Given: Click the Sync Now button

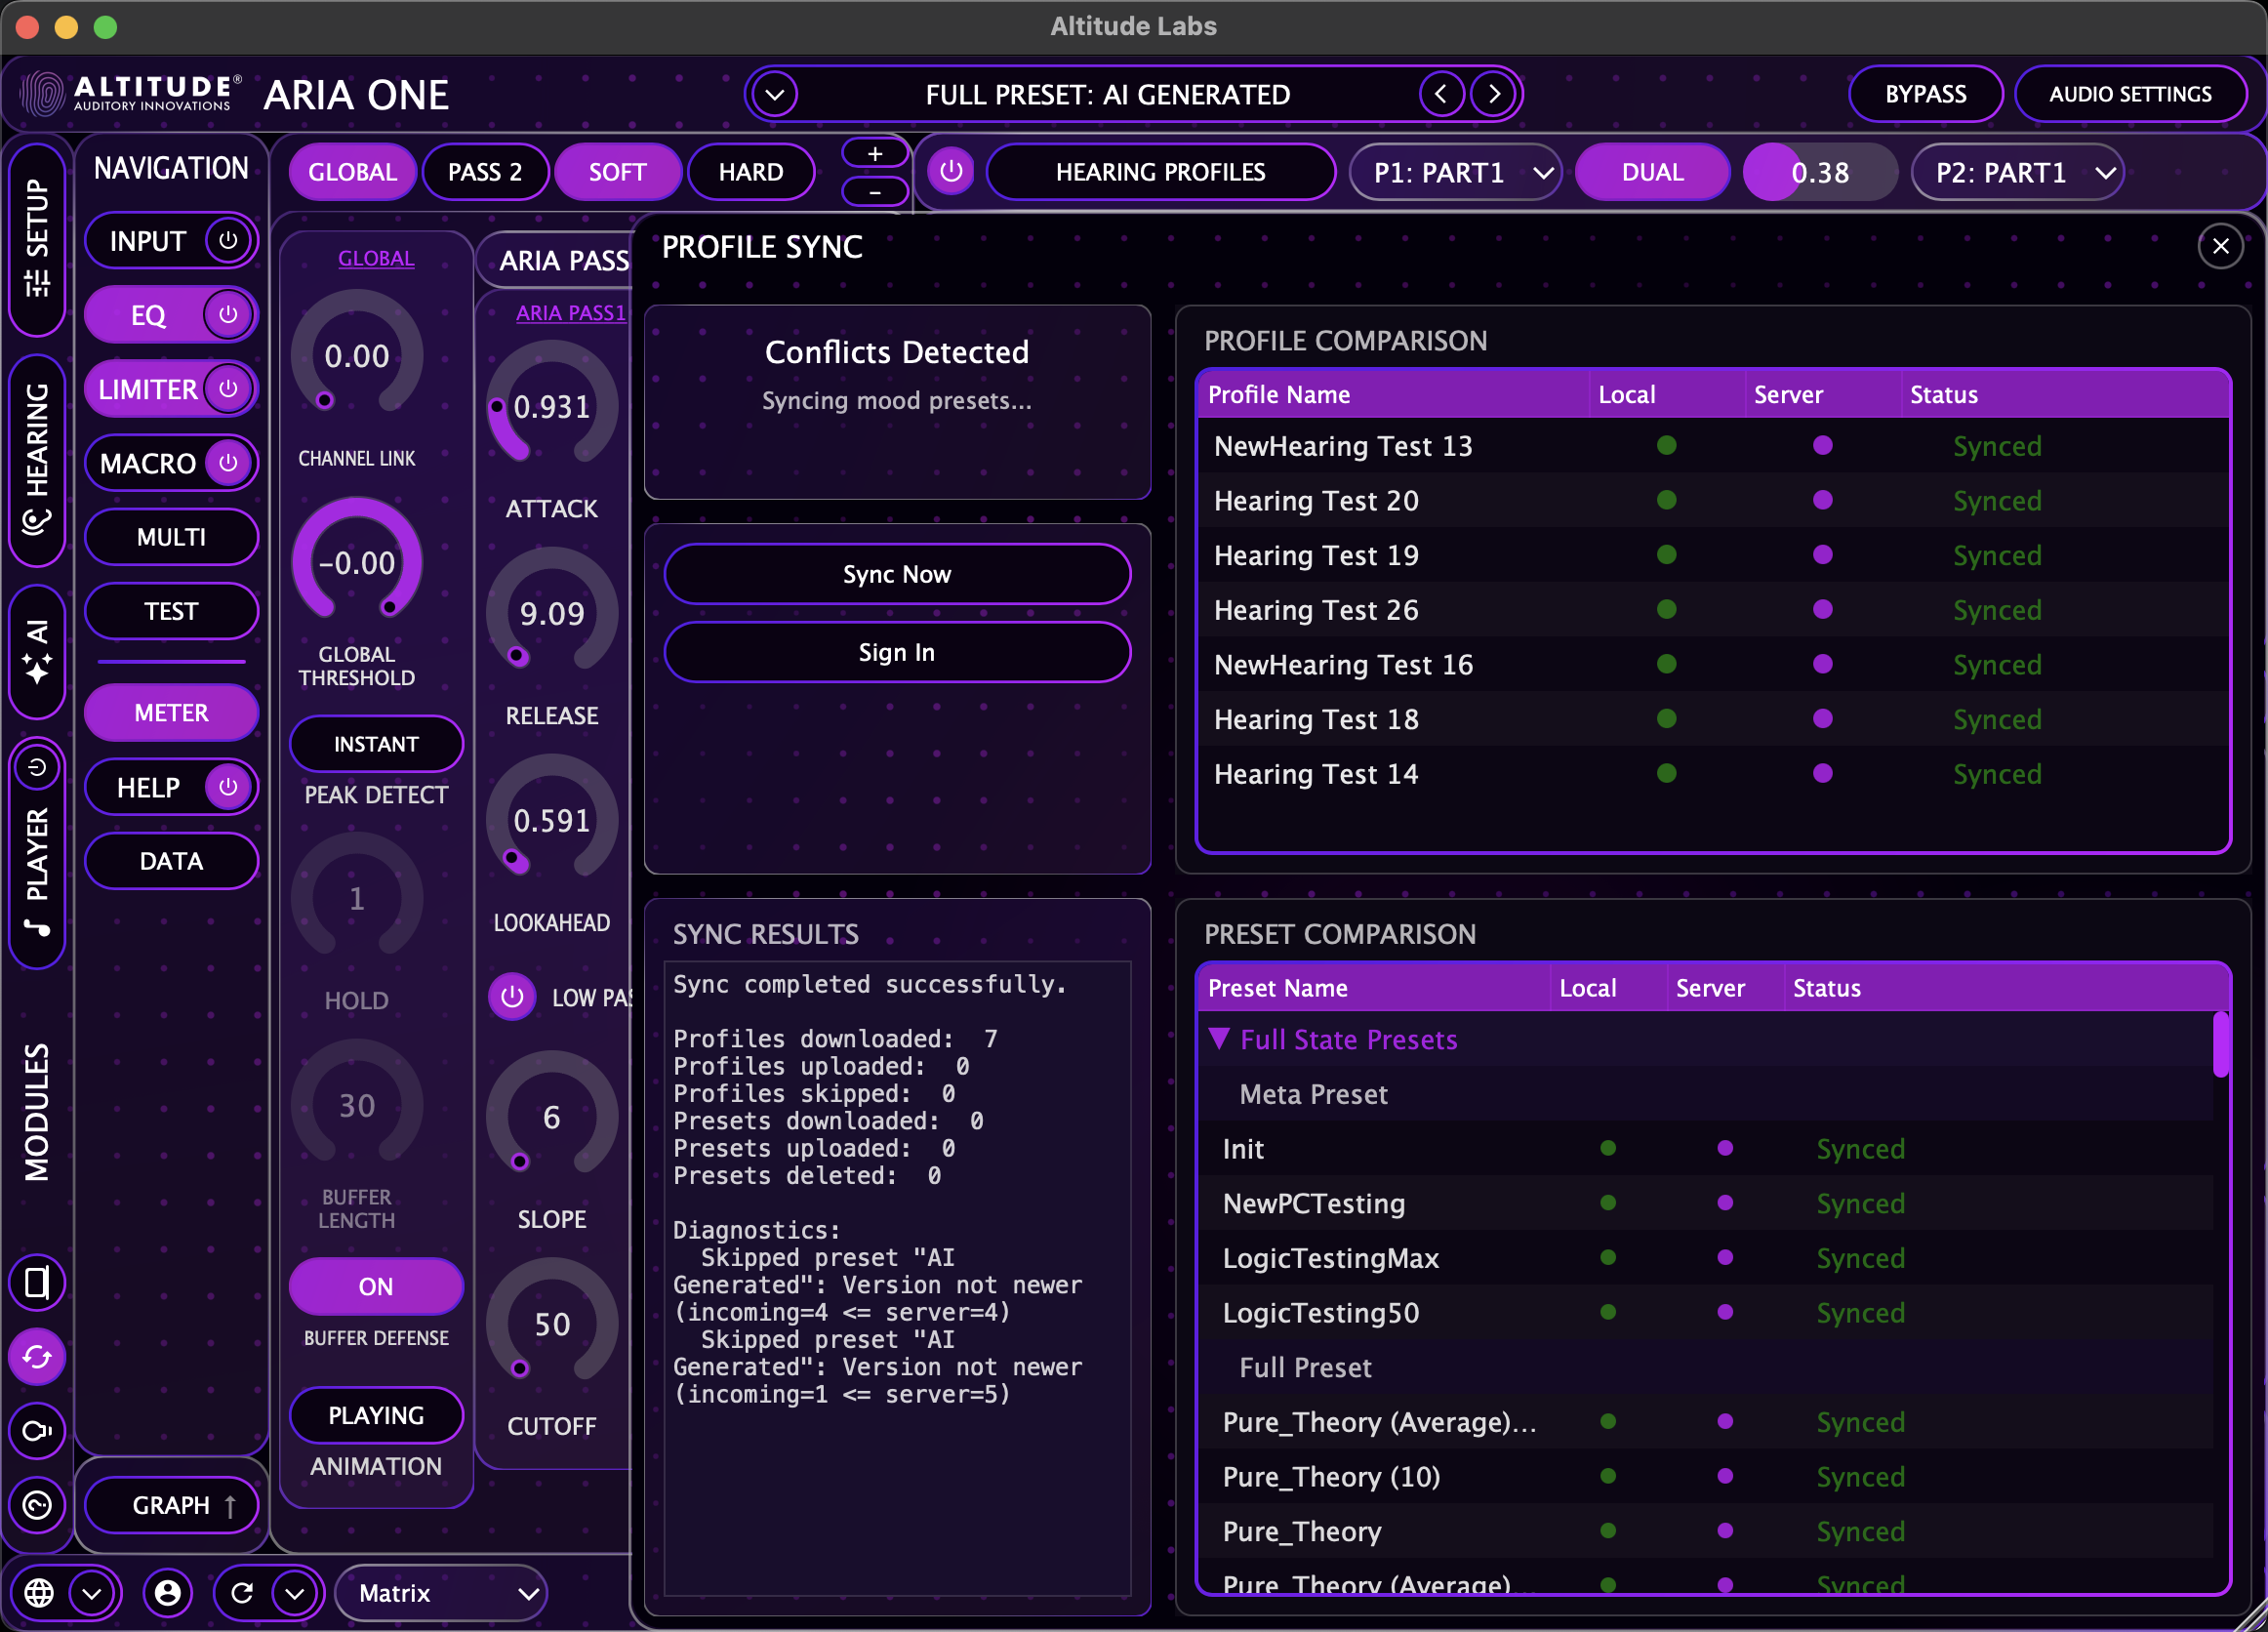Looking at the screenshot, I should pos(897,573).
